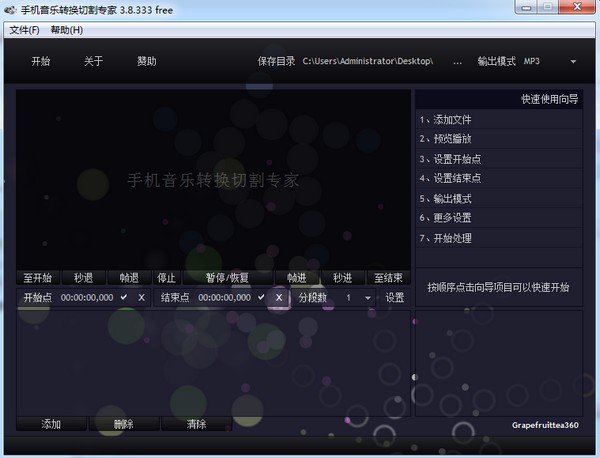Select wizard step 7、开始处理
Image resolution: width=600 pixels, height=458 pixels.
coord(446,238)
